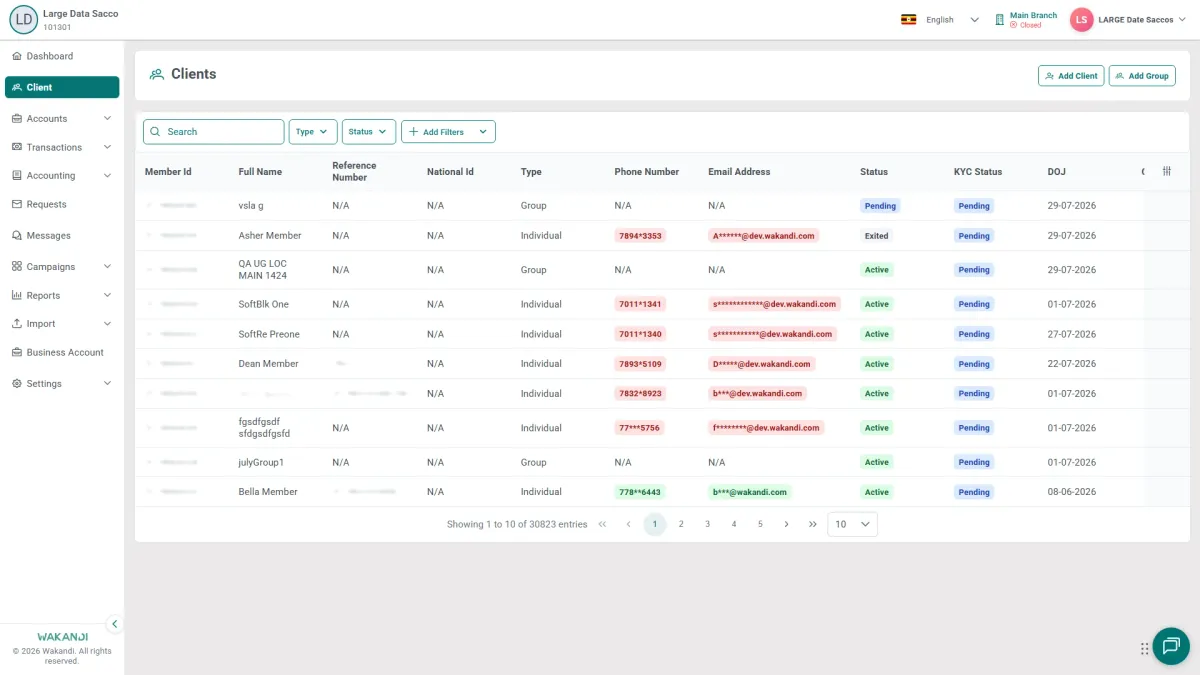1200x675 pixels.
Task: Click the Exited status badge for Asher Member
Action: 877,236
